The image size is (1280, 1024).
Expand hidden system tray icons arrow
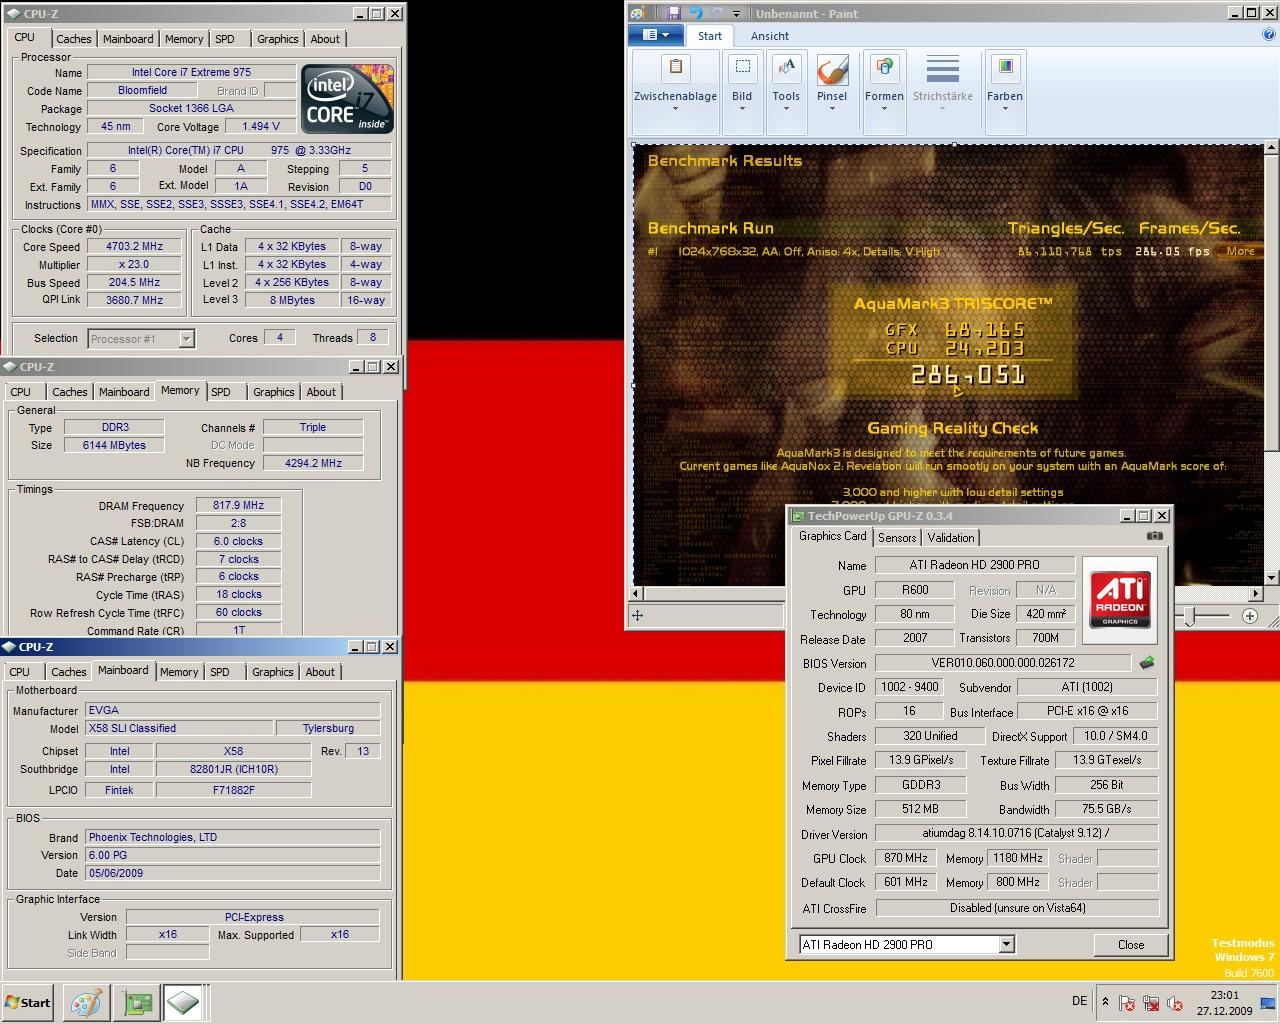click(x=1105, y=1001)
